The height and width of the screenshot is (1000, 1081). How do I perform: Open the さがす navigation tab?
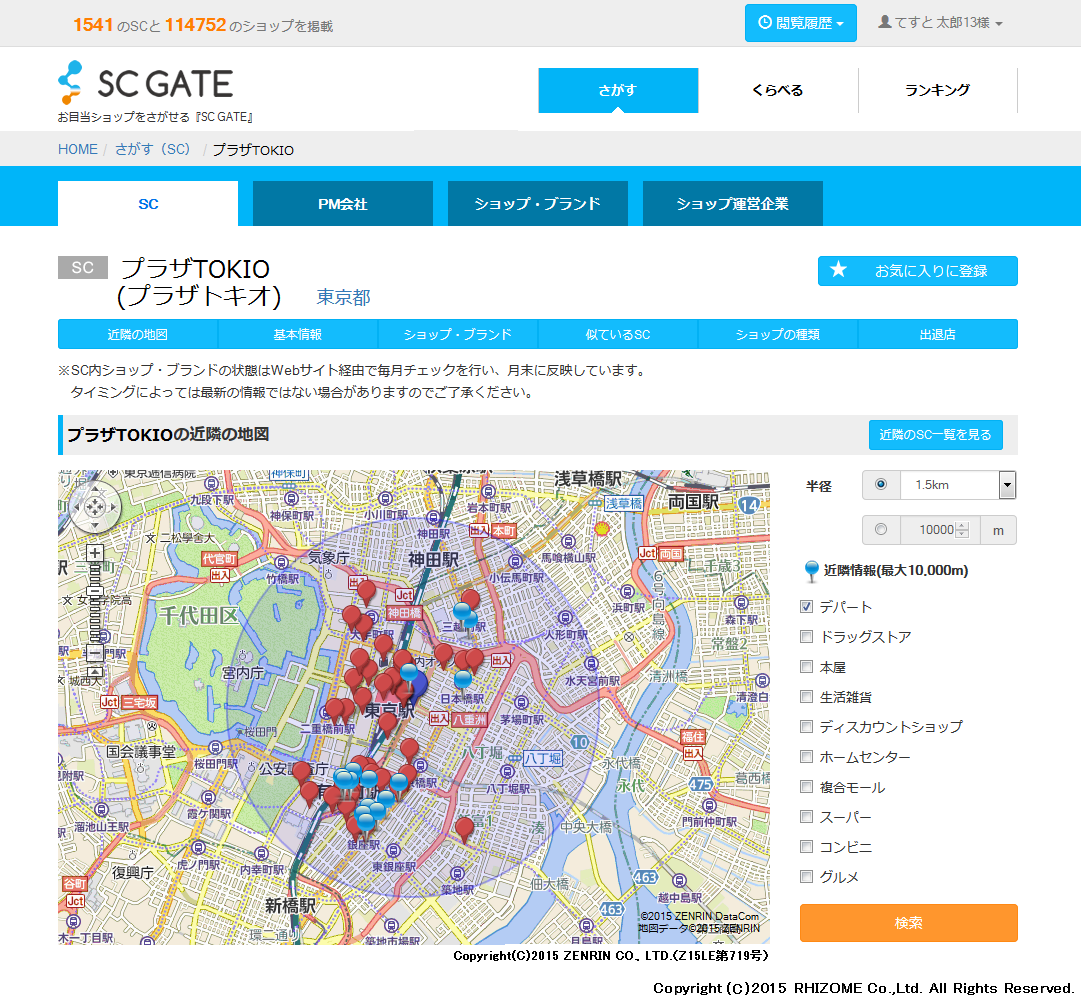click(x=618, y=90)
